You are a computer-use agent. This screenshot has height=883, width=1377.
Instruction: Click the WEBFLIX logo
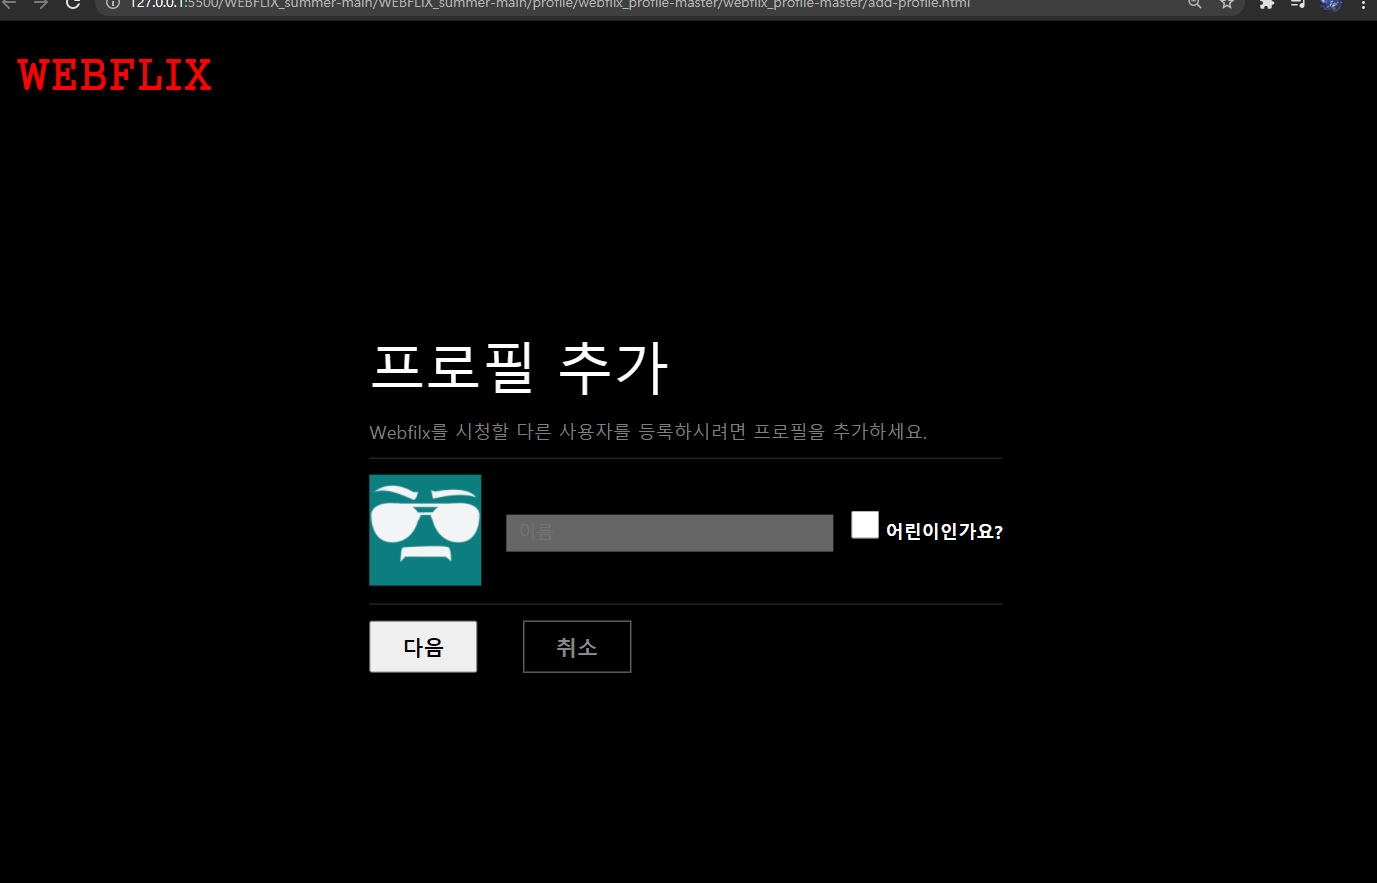pos(114,75)
